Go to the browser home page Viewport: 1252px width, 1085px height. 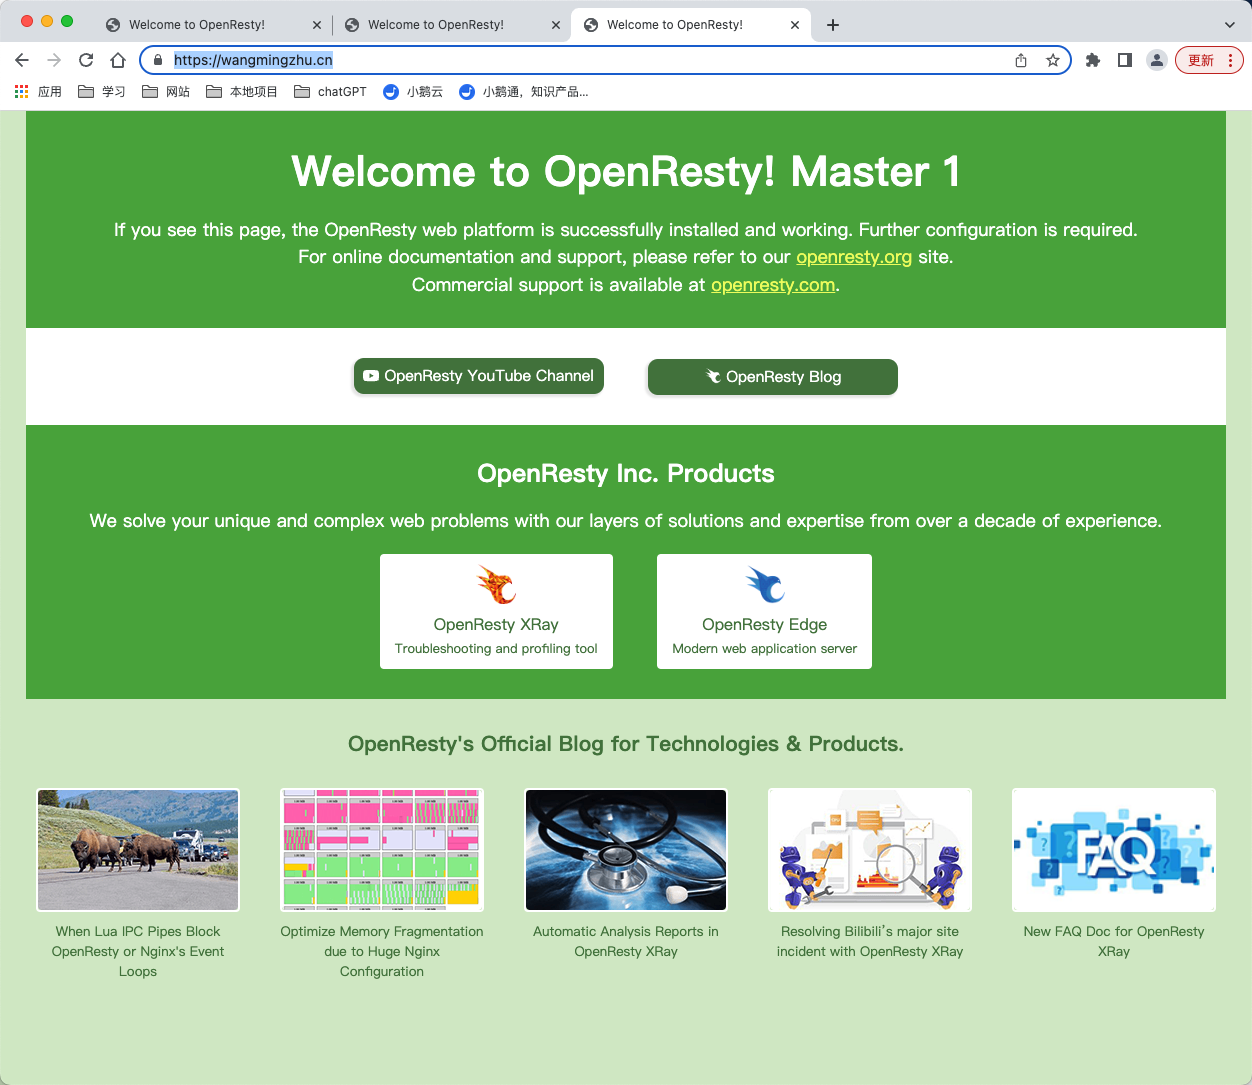118,60
